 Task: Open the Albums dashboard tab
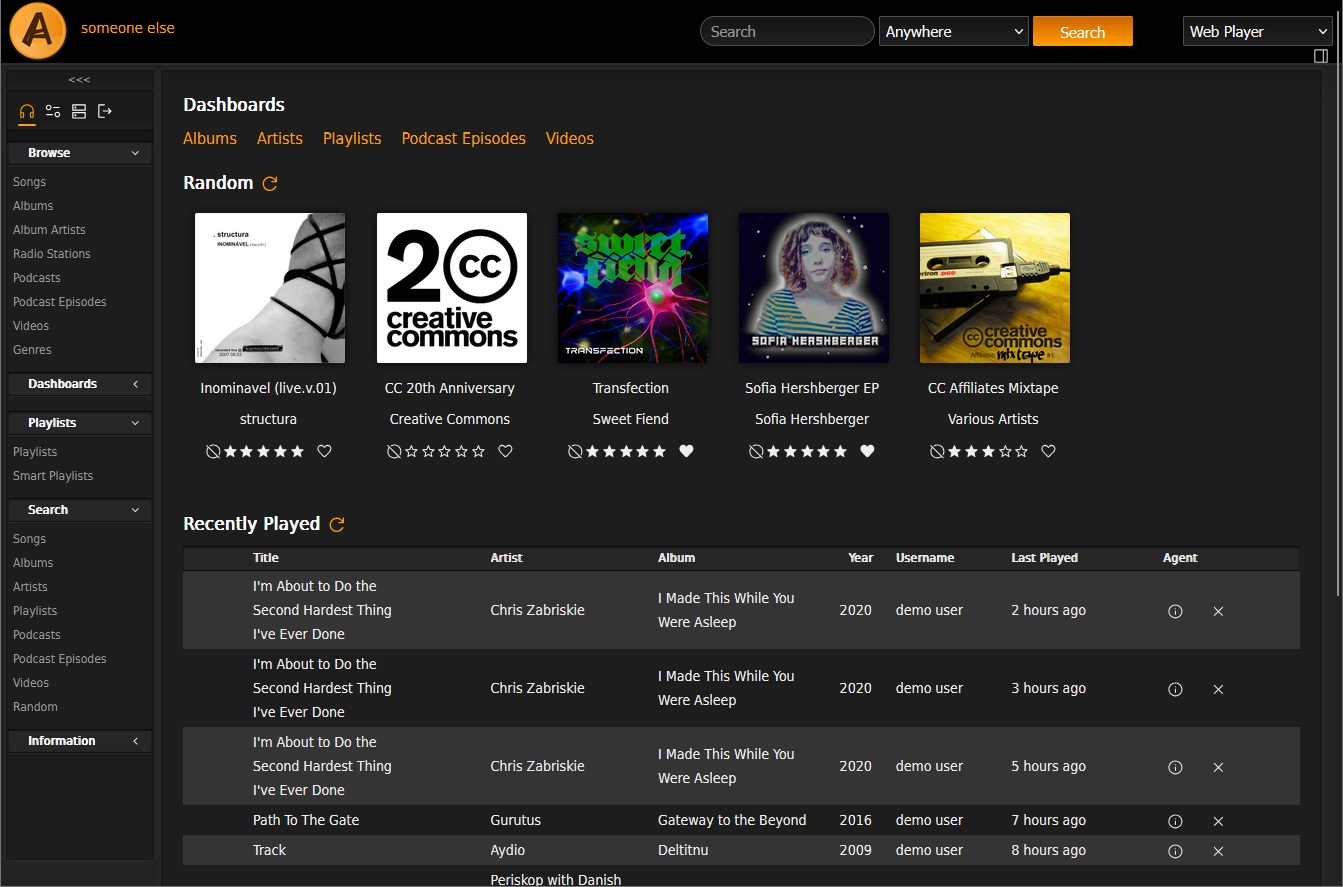(x=210, y=138)
